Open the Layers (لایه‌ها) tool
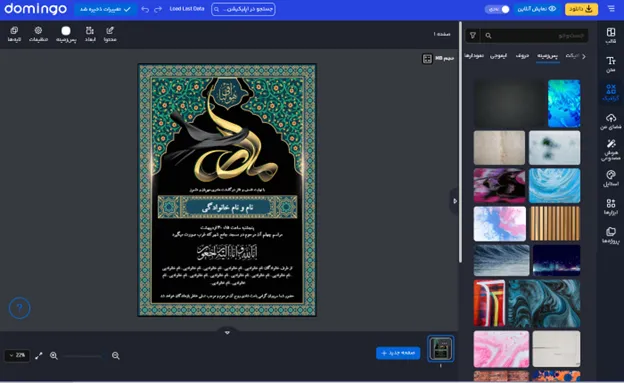The image size is (624, 383). point(14,34)
